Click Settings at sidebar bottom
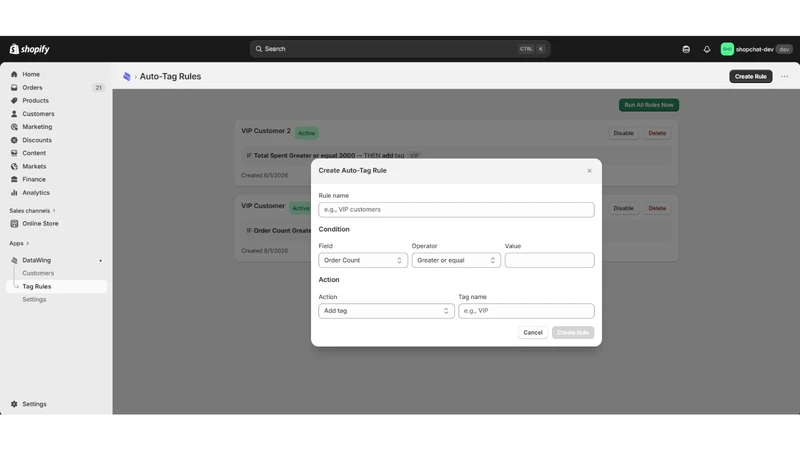 pyautogui.click(x=34, y=404)
